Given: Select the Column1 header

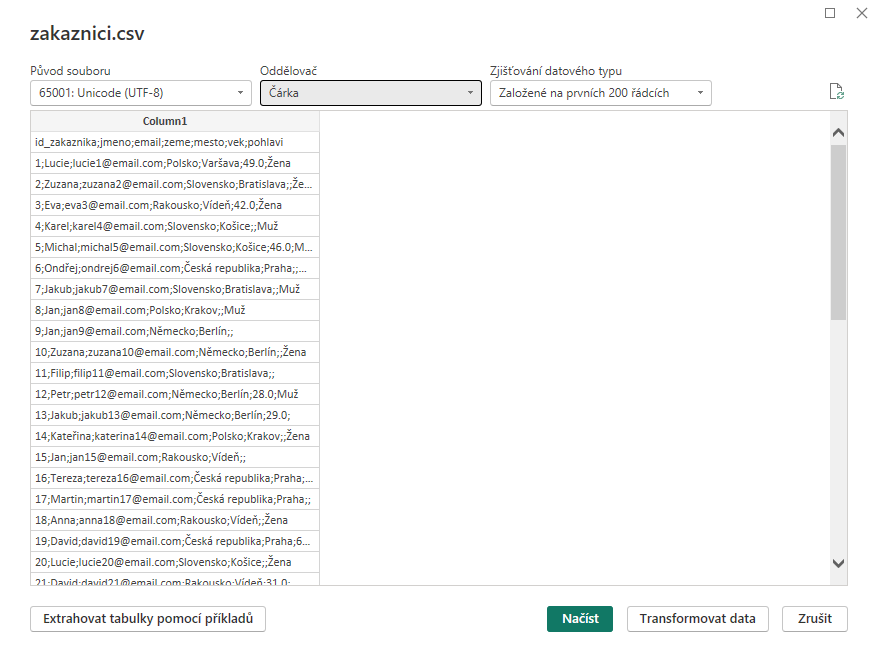Looking at the screenshot, I should [x=175, y=121].
